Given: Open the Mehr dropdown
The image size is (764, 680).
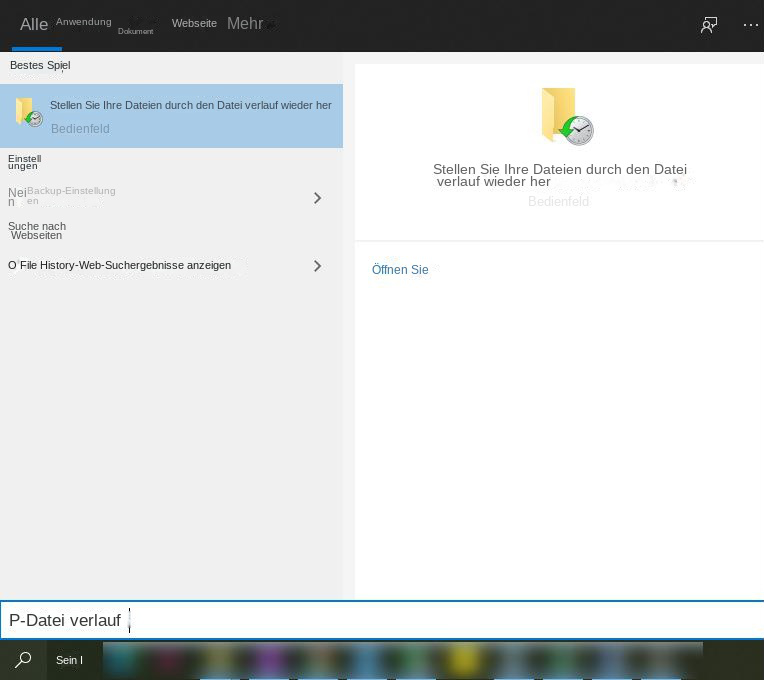Looking at the screenshot, I should [x=245, y=23].
